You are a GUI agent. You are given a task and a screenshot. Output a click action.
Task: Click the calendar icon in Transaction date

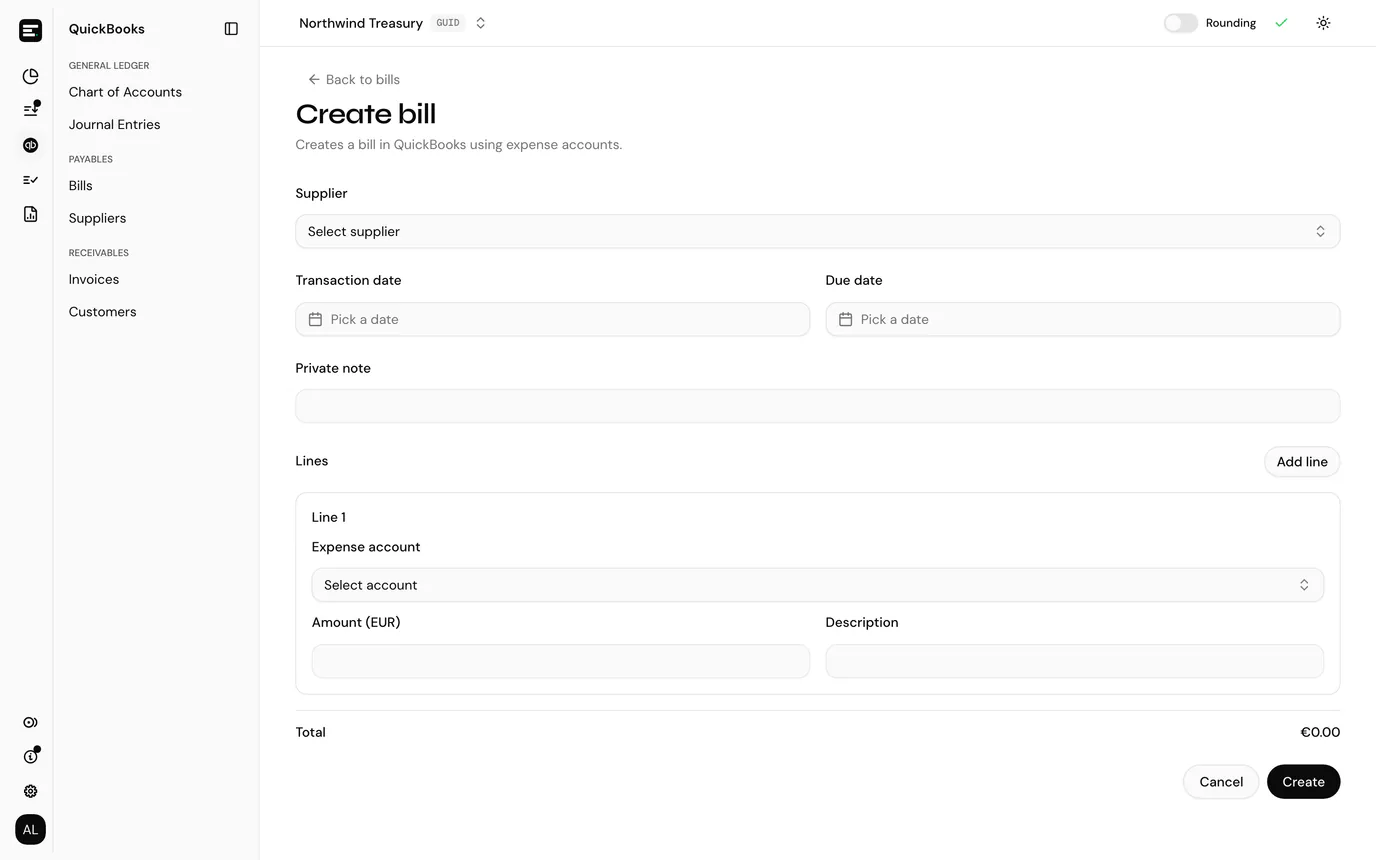coord(315,319)
